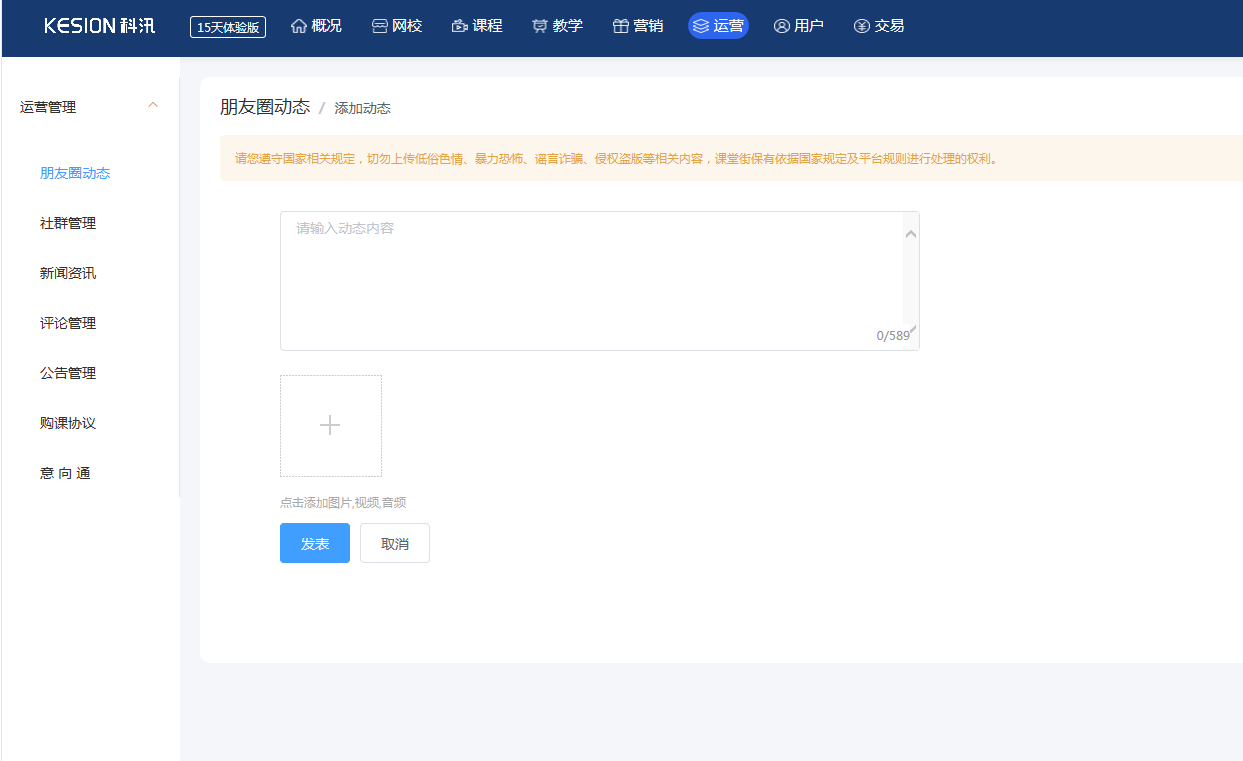Image resolution: width=1243 pixels, height=761 pixels.
Task: Click the plus icon to add media
Action: (330, 426)
